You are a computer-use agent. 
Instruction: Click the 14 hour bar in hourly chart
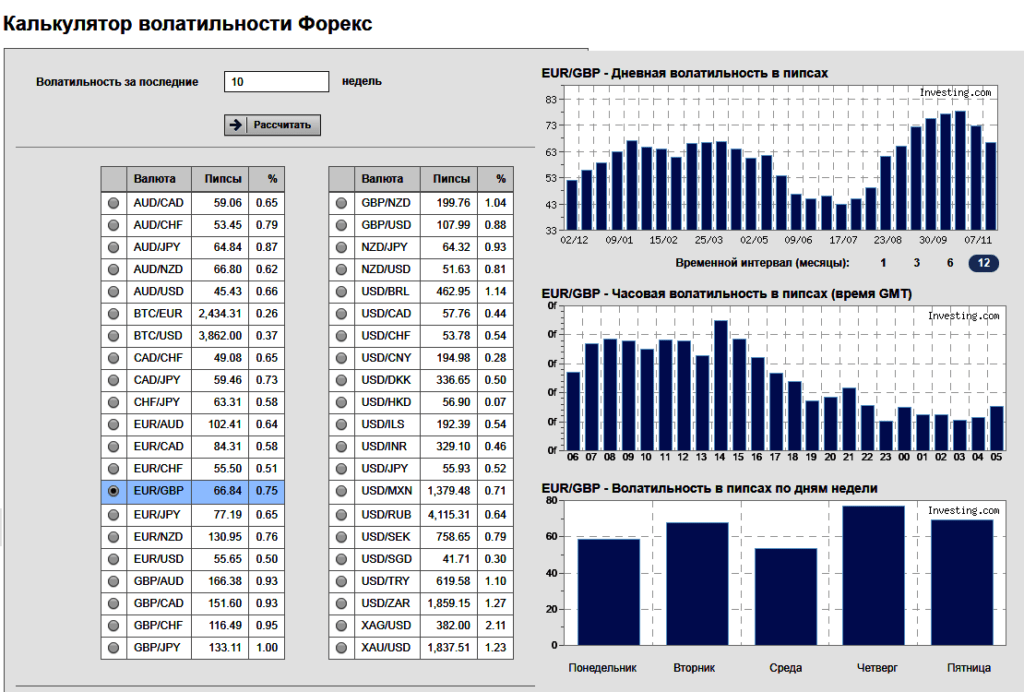pyautogui.click(x=720, y=385)
